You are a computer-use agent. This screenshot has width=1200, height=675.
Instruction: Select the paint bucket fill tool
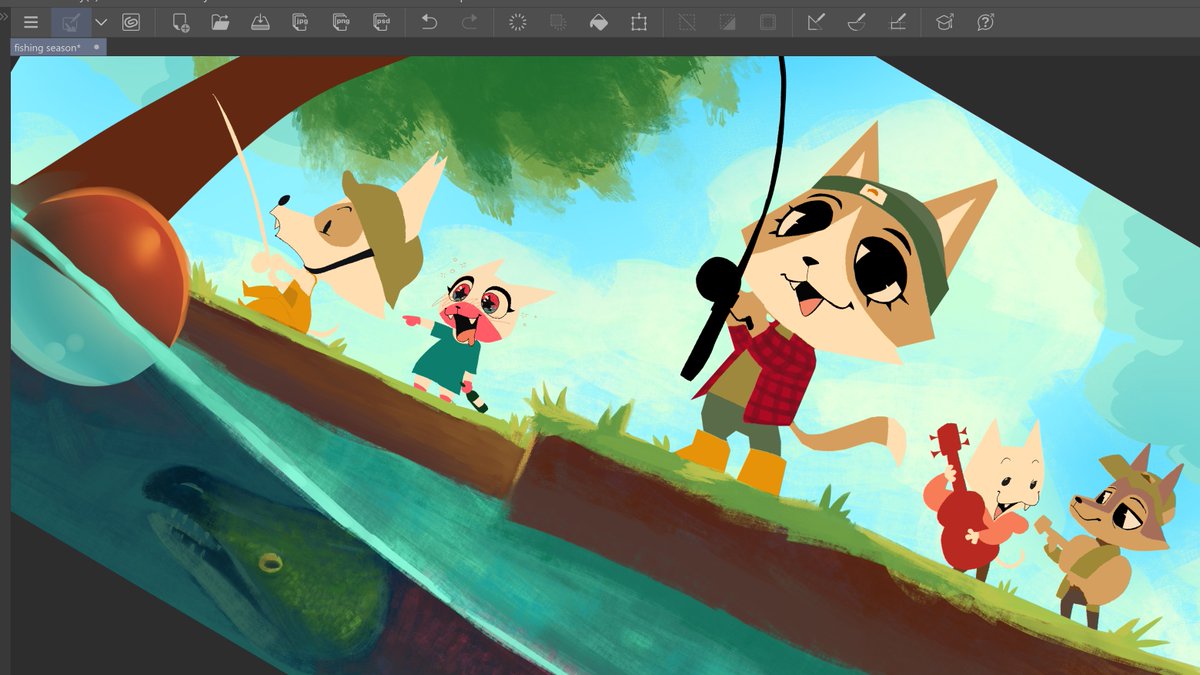click(599, 20)
